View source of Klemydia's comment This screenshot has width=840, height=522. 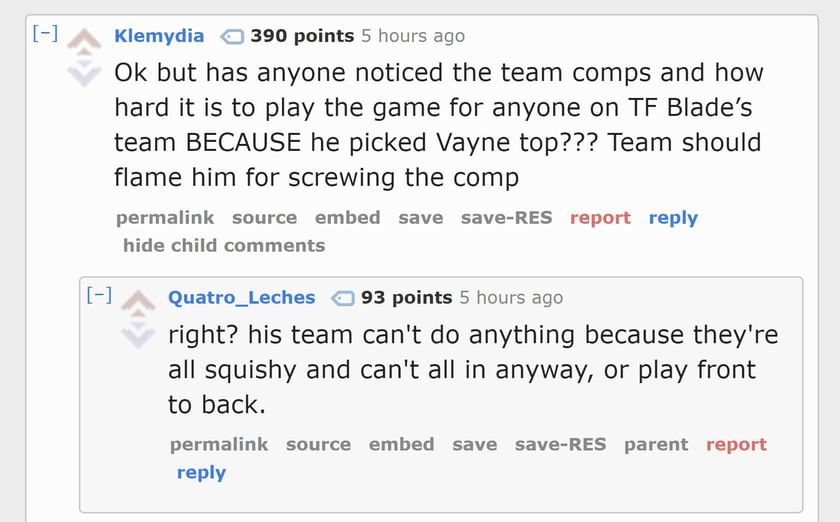pos(264,218)
